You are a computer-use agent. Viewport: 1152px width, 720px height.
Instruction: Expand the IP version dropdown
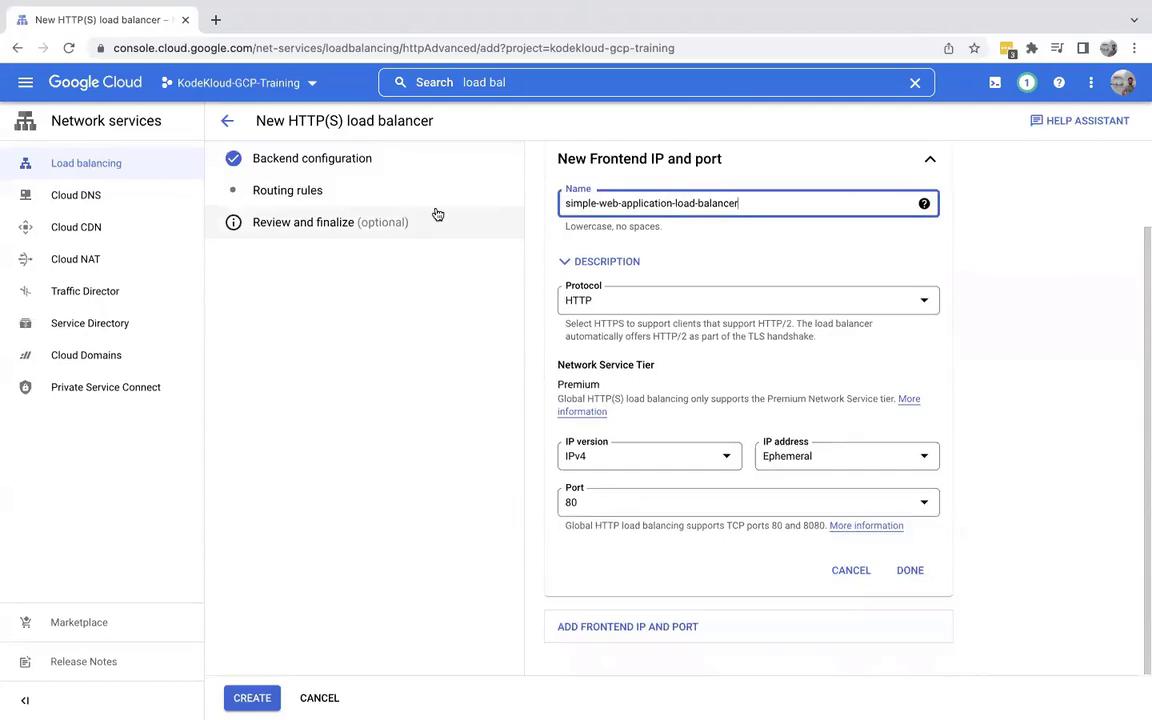[649, 456]
